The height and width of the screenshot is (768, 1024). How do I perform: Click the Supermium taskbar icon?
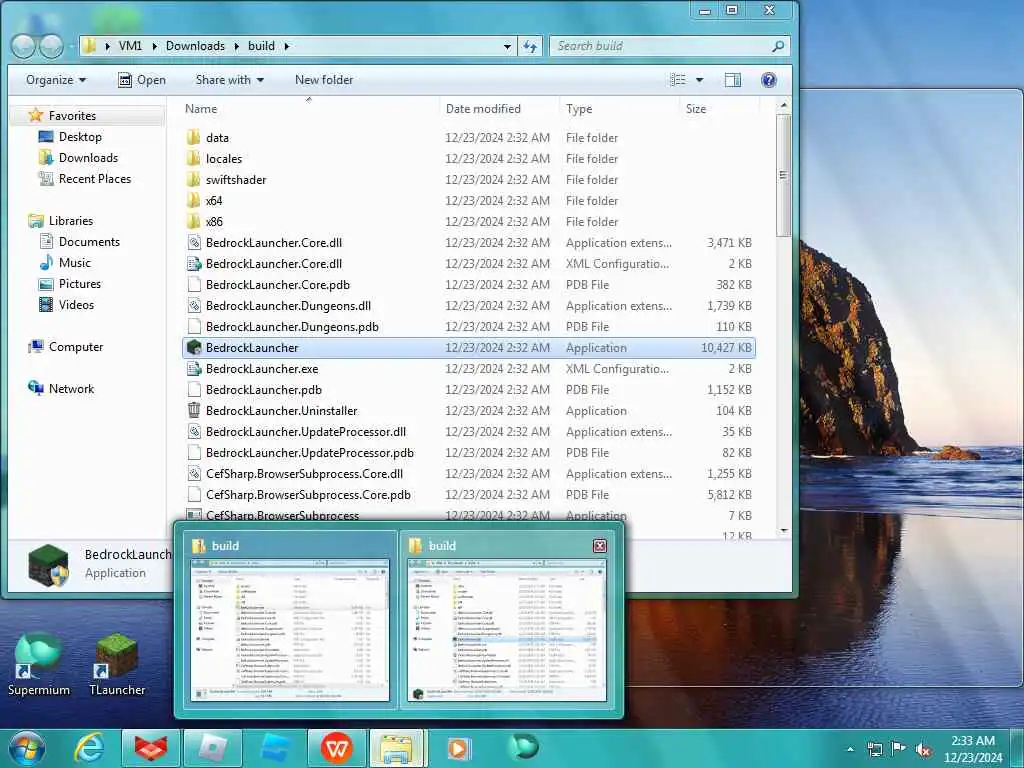[522, 747]
